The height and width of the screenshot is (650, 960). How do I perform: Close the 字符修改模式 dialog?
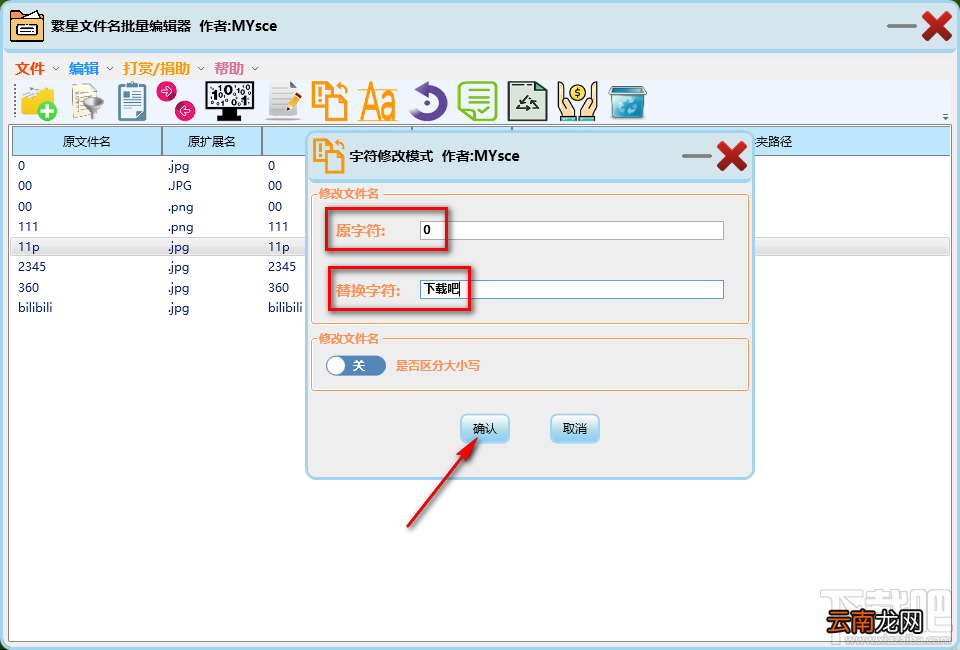732,156
